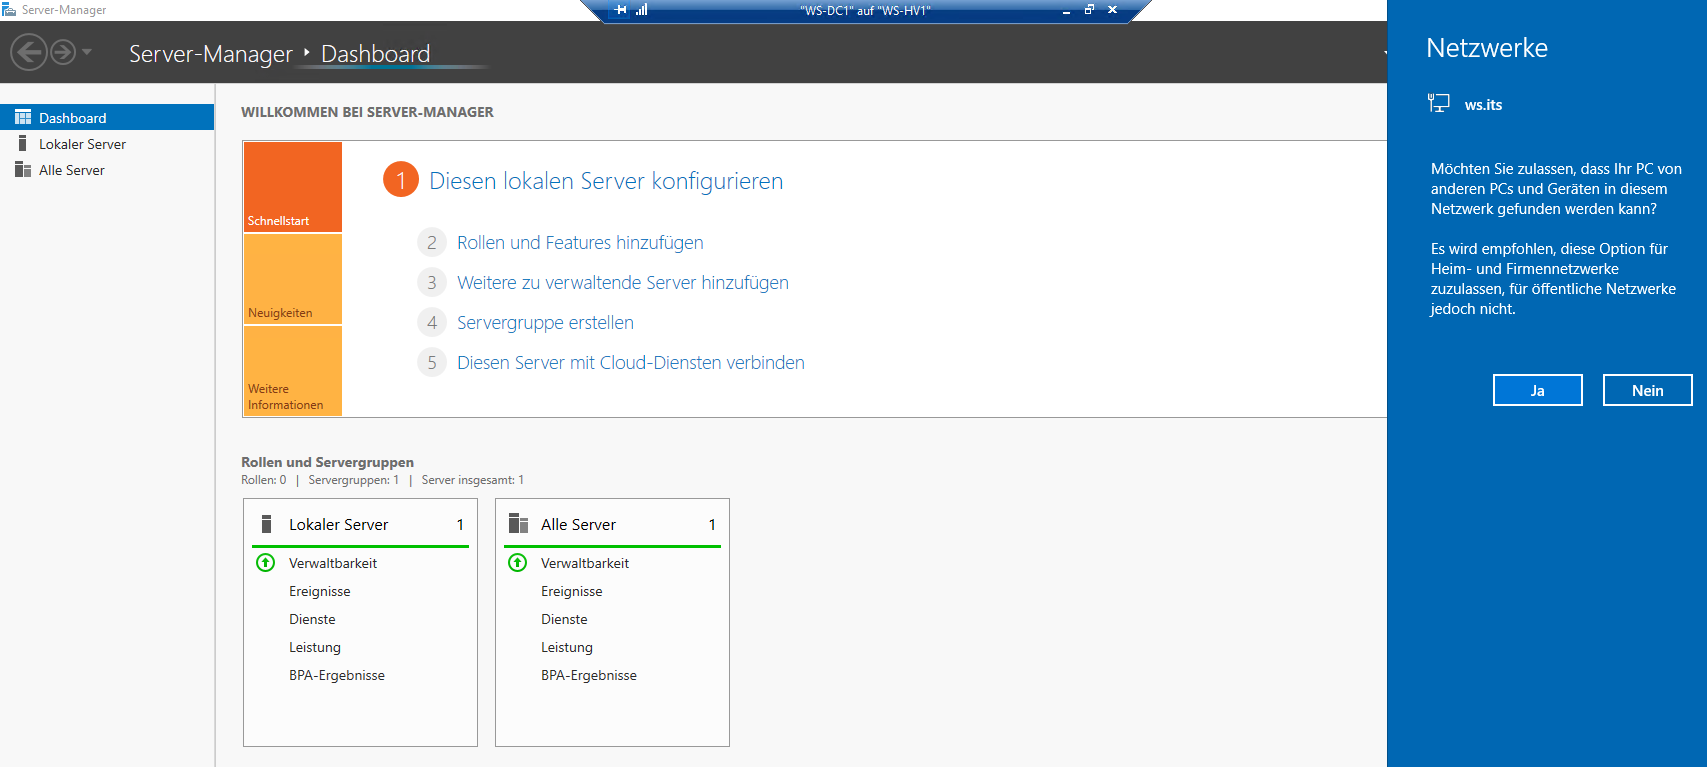Click the Servergruppen: 1 status text
This screenshot has height=767, width=1707.
pos(354,480)
